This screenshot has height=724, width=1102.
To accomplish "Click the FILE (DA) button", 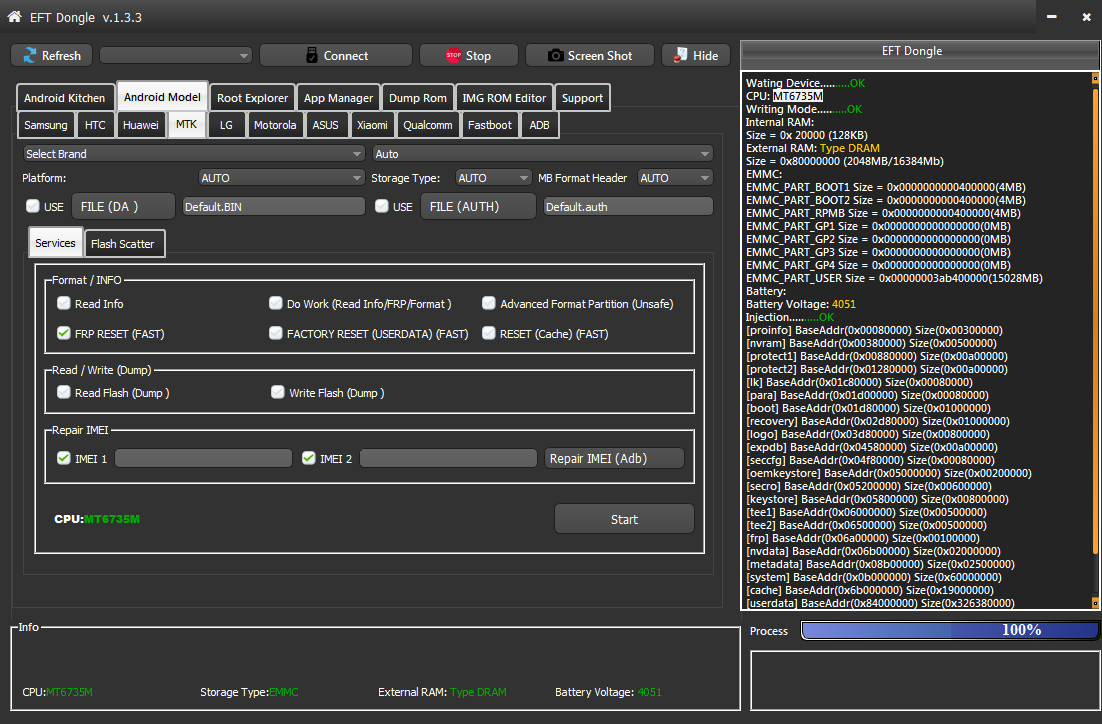I will [x=123, y=206].
